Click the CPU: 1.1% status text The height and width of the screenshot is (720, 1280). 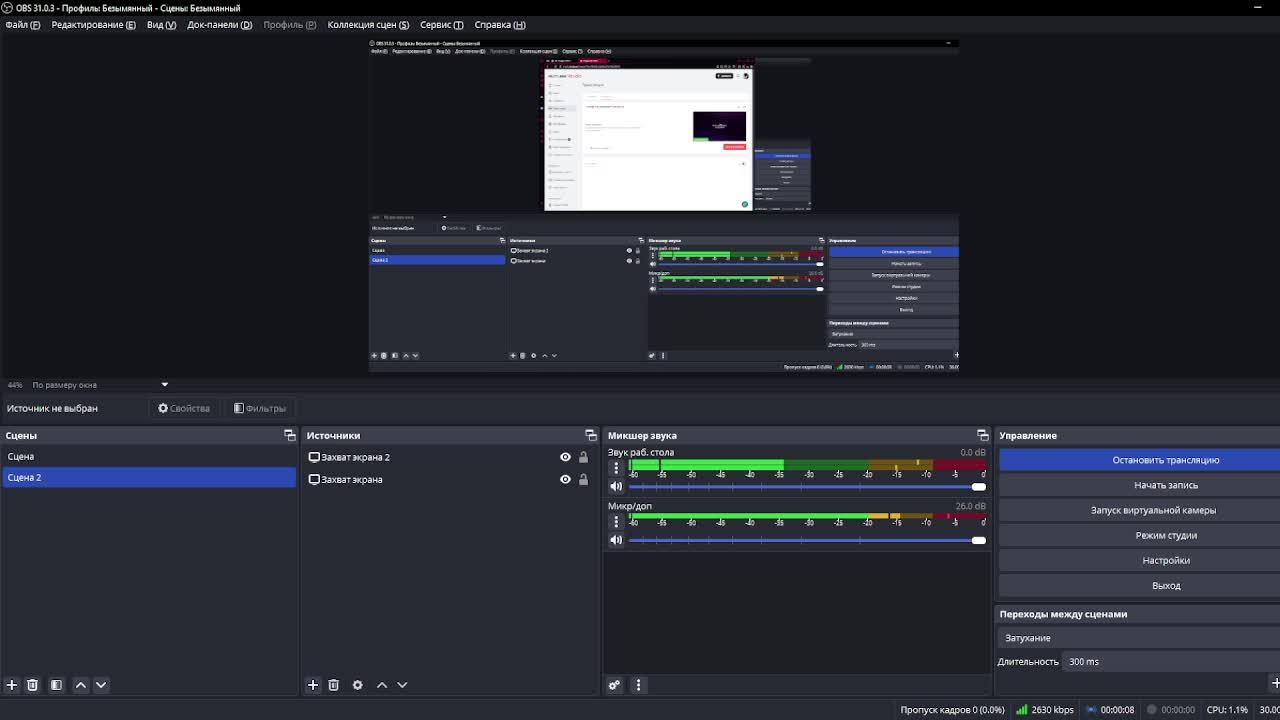pos(1227,710)
